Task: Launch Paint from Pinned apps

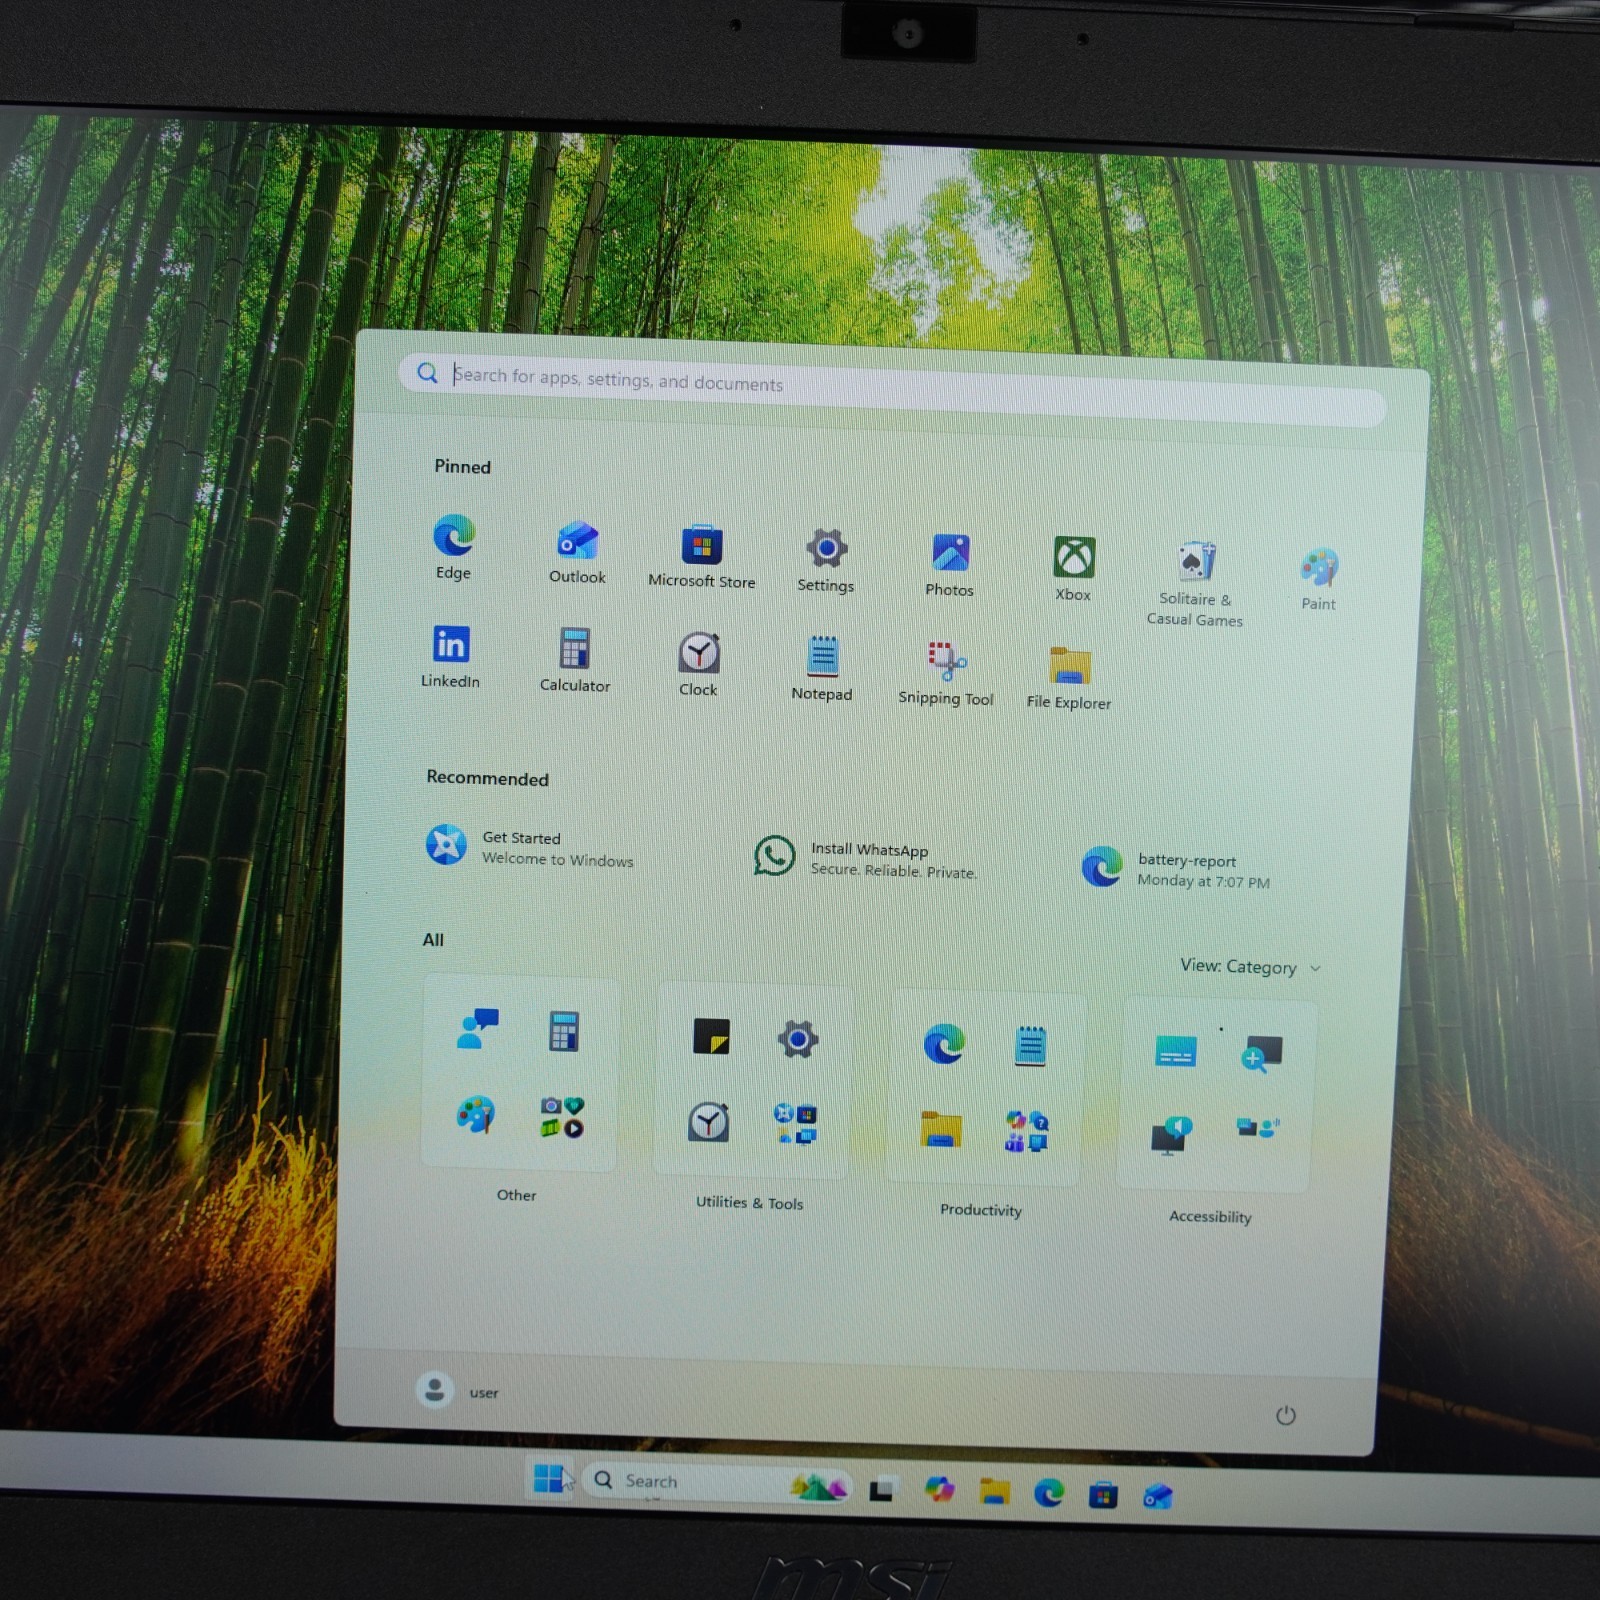Action: click(x=1319, y=578)
